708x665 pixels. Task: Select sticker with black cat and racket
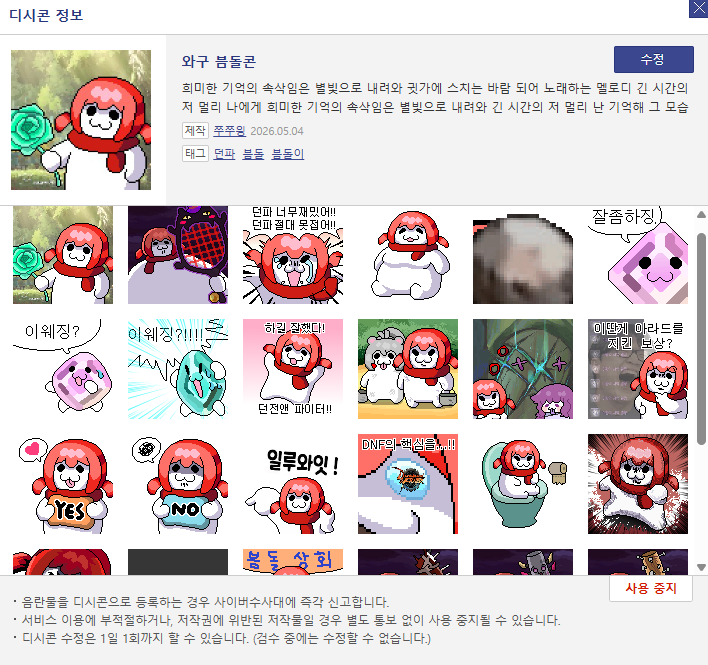(178, 255)
